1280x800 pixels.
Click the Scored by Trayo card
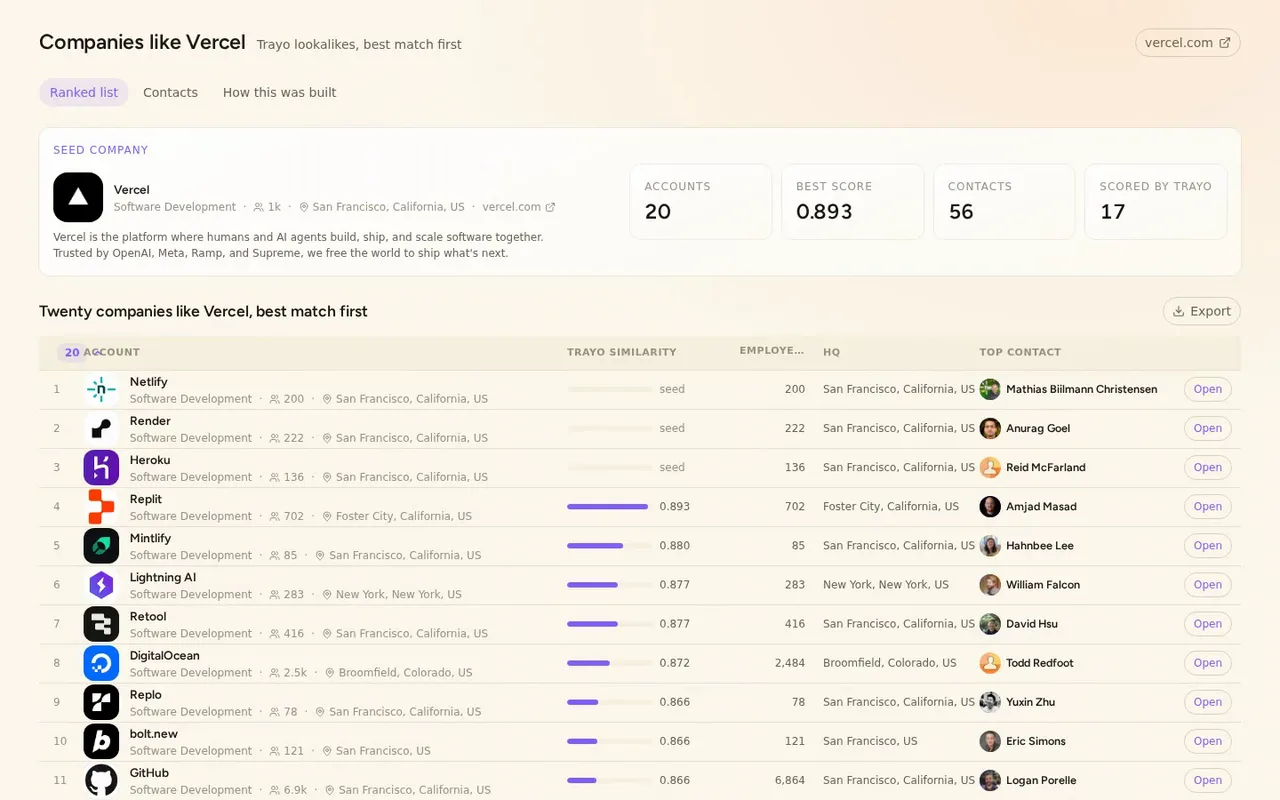click(1156, 202)
